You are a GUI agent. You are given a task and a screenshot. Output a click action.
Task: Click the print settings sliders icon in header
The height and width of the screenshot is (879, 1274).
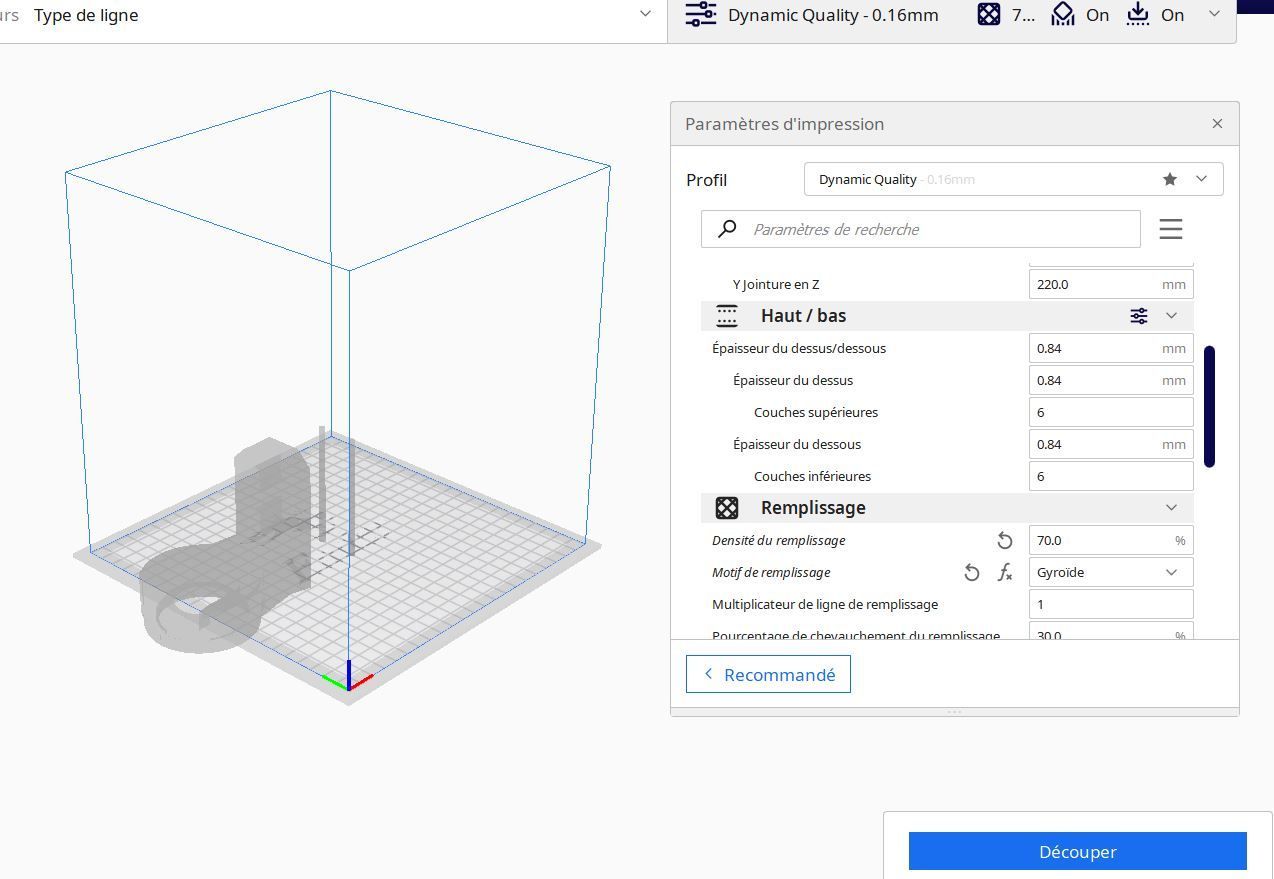(701, 15)
